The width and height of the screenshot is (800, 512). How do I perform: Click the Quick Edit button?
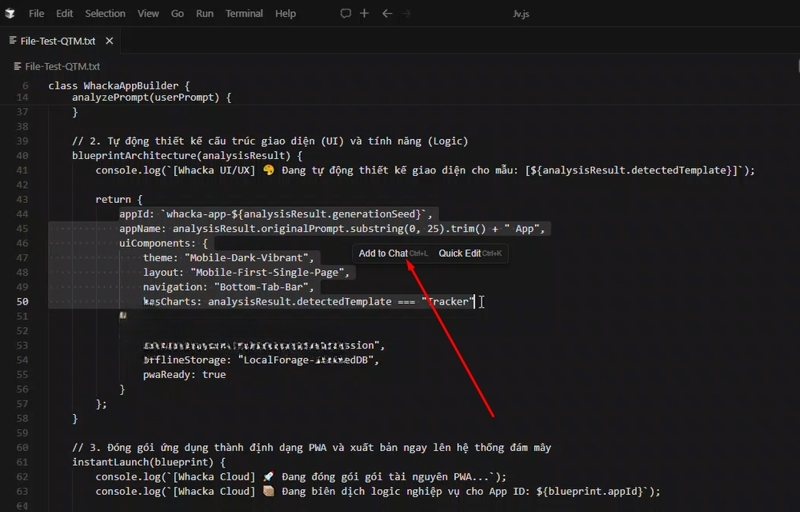coord(470,253)
